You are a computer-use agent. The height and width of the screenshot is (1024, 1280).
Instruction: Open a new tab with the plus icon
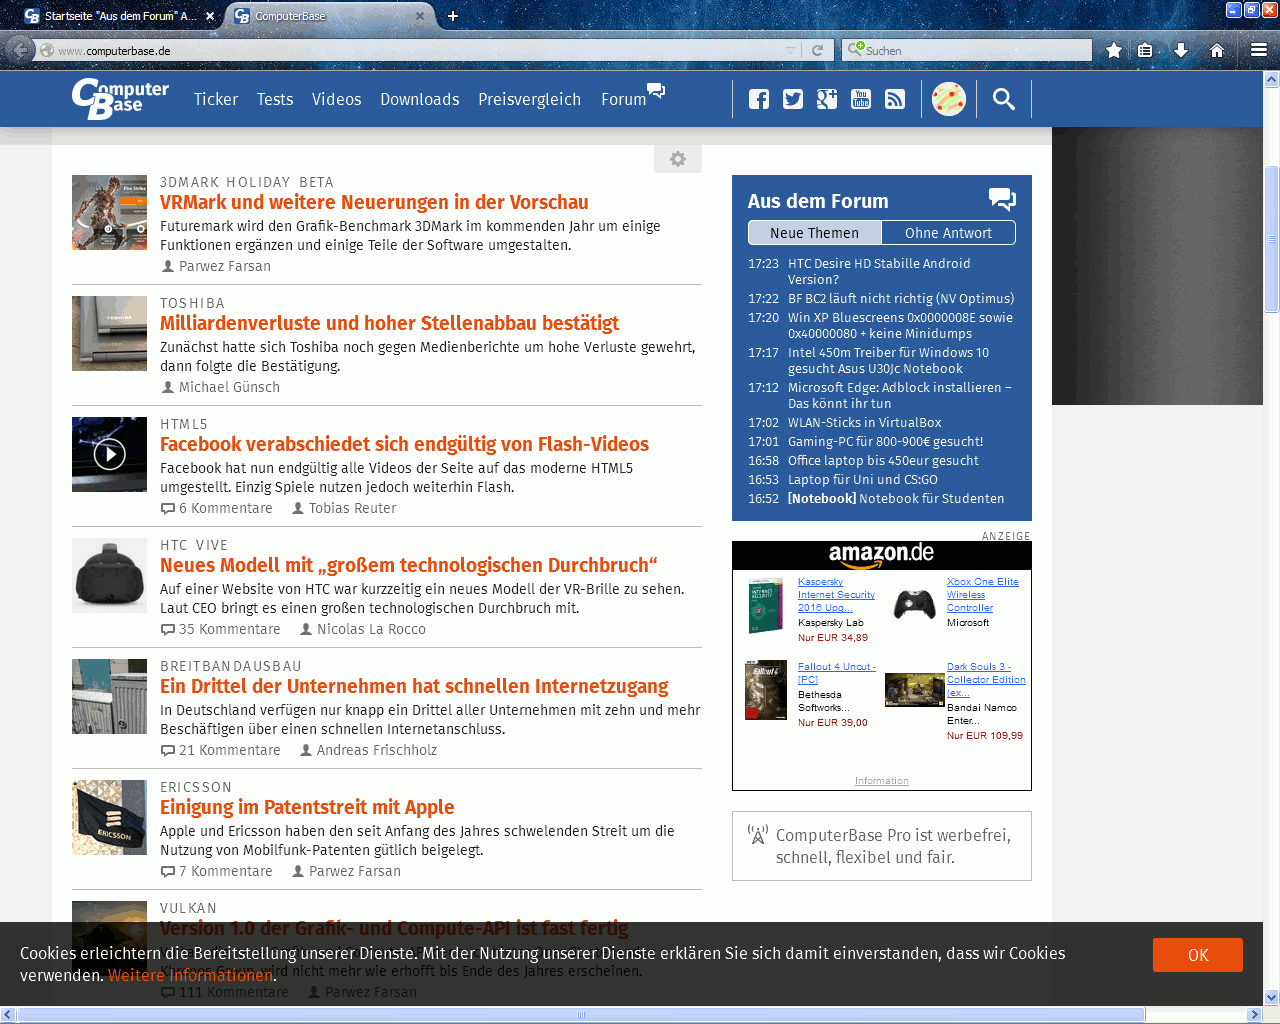[453, 16]
